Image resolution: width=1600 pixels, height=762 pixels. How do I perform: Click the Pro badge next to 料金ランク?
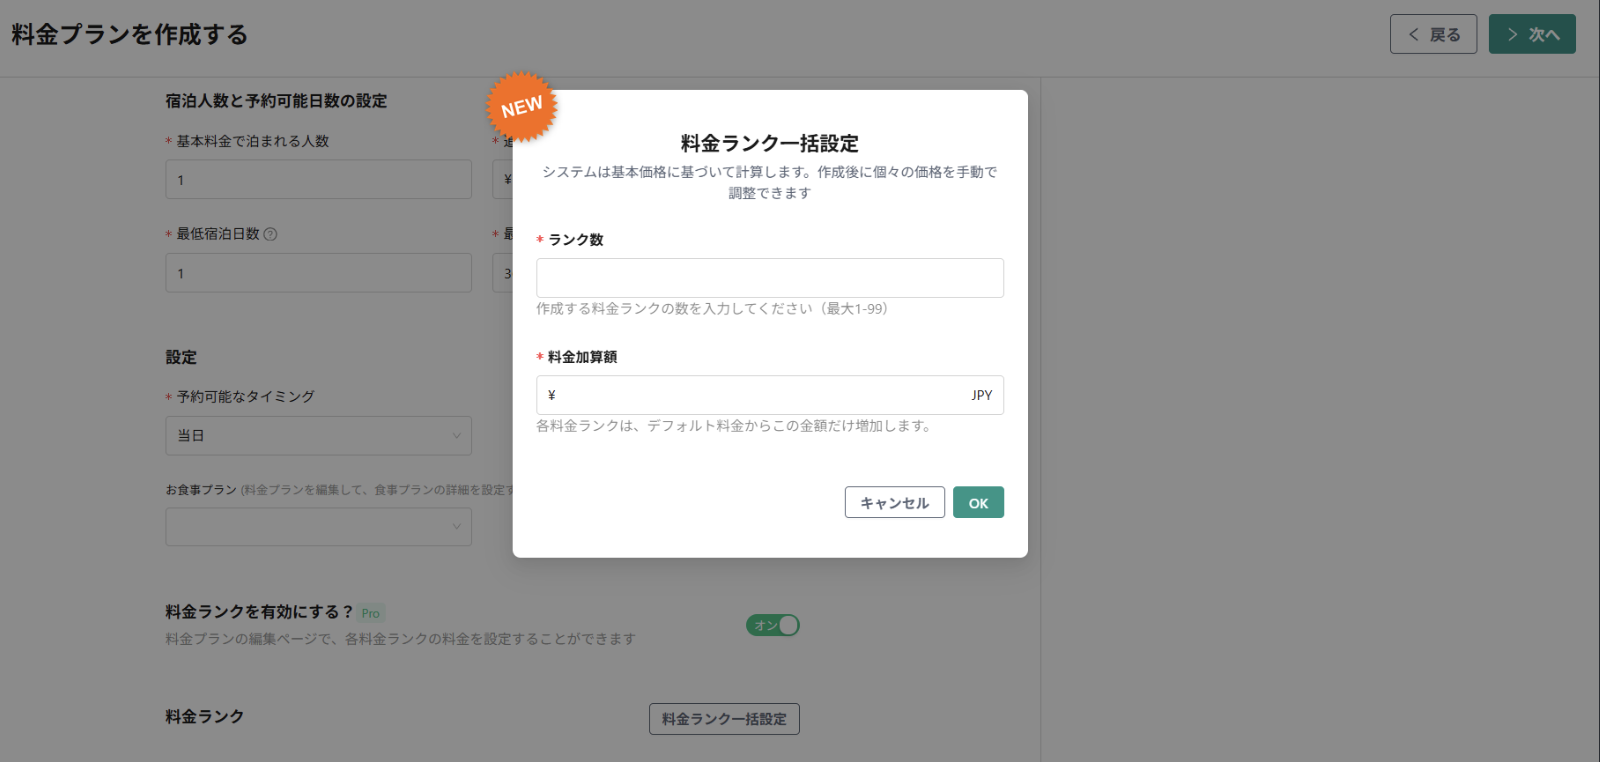click(x=371, y=613)
